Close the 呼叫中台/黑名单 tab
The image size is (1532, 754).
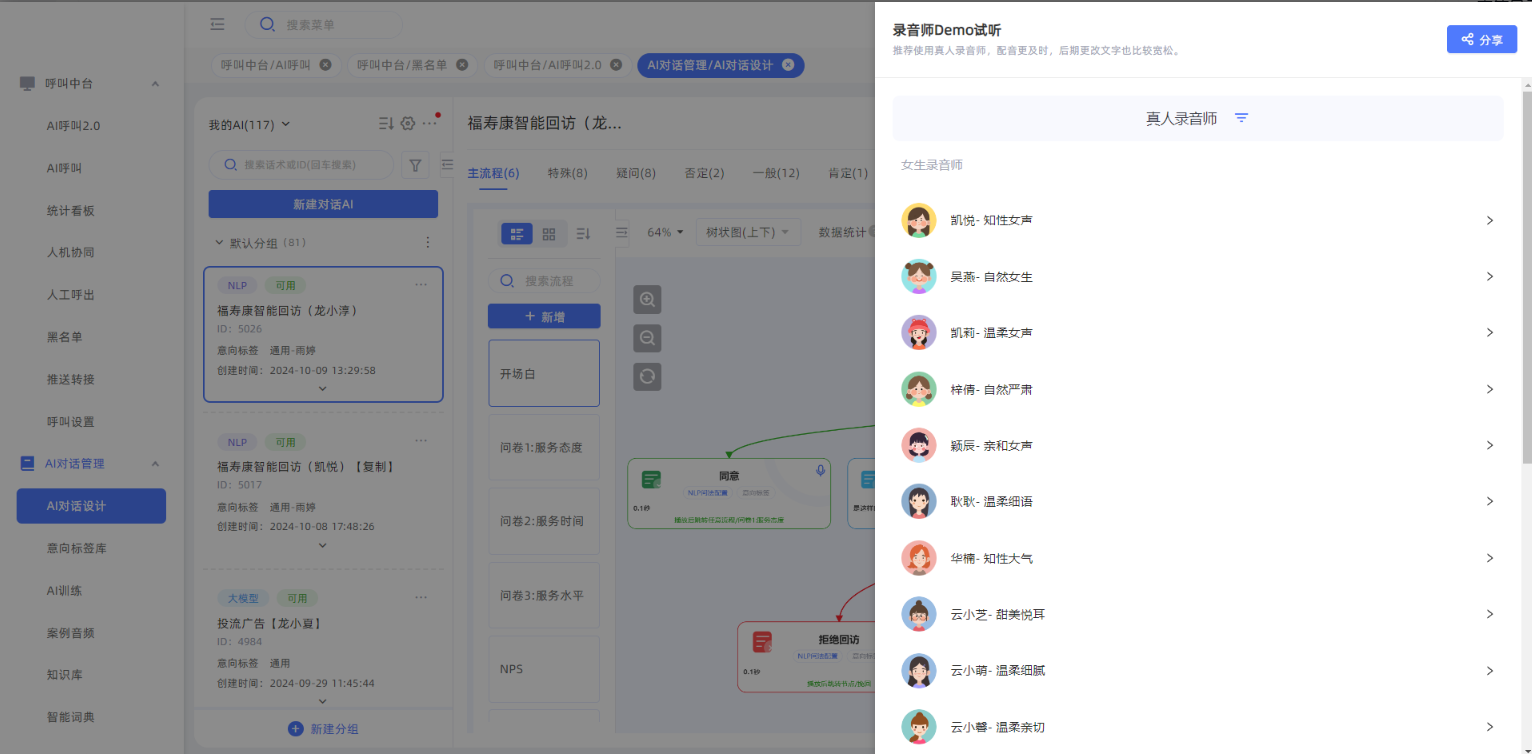coord(461,65)
